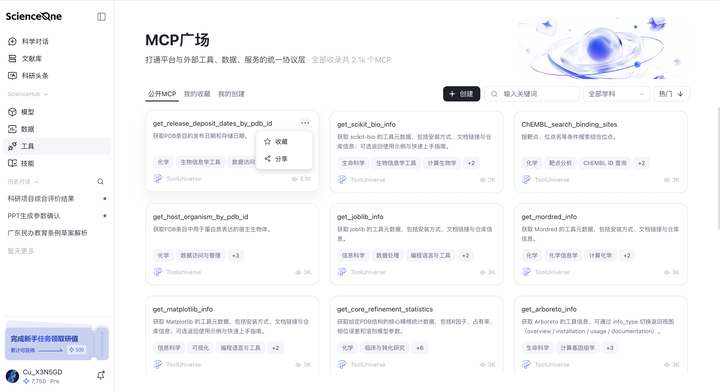720x392 pixels.
Task: Click the user avatar Cu_X3N5GD
Action: tap(12, 376)
